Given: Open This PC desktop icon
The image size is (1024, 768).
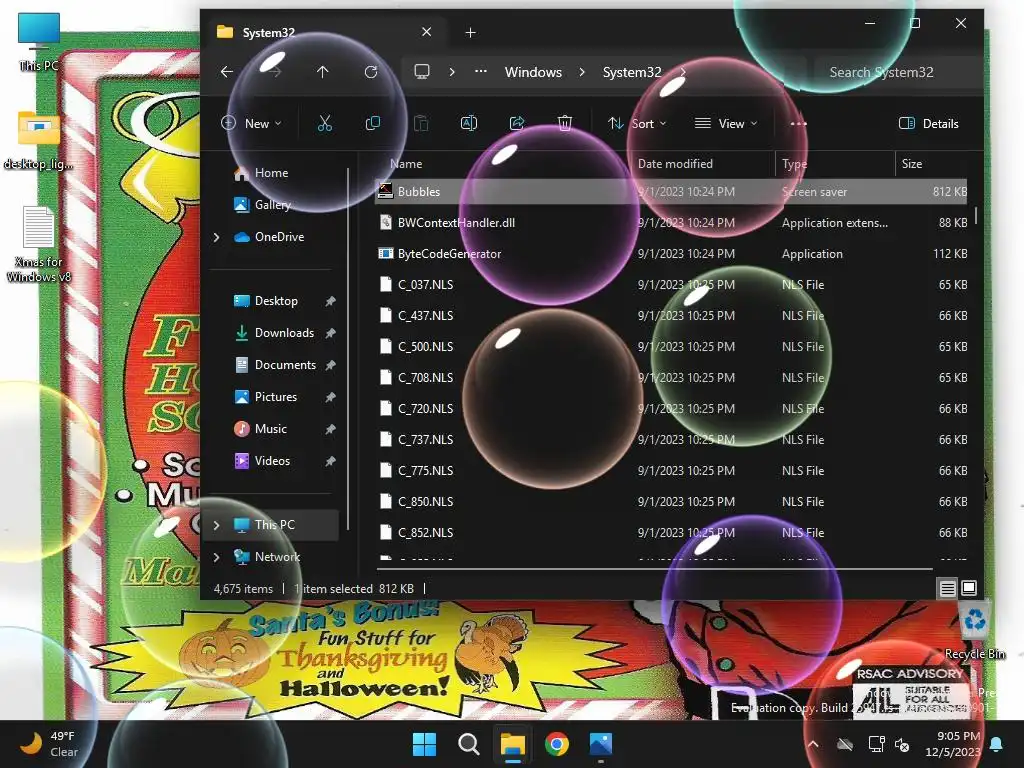Looking at the screenshot, I should [x=39, y=42].
